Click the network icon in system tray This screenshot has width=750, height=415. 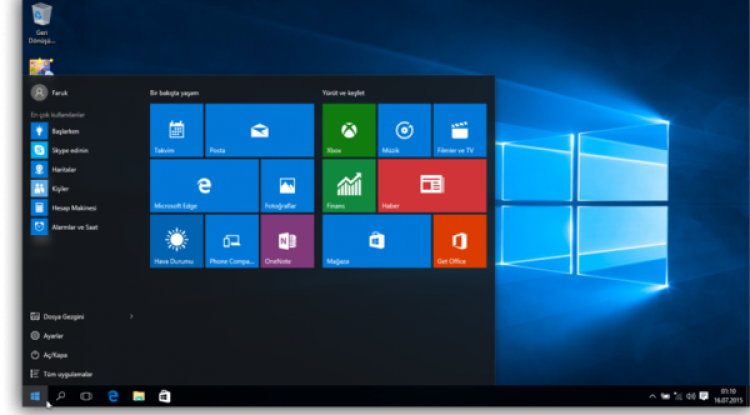[x=678, y=396]
